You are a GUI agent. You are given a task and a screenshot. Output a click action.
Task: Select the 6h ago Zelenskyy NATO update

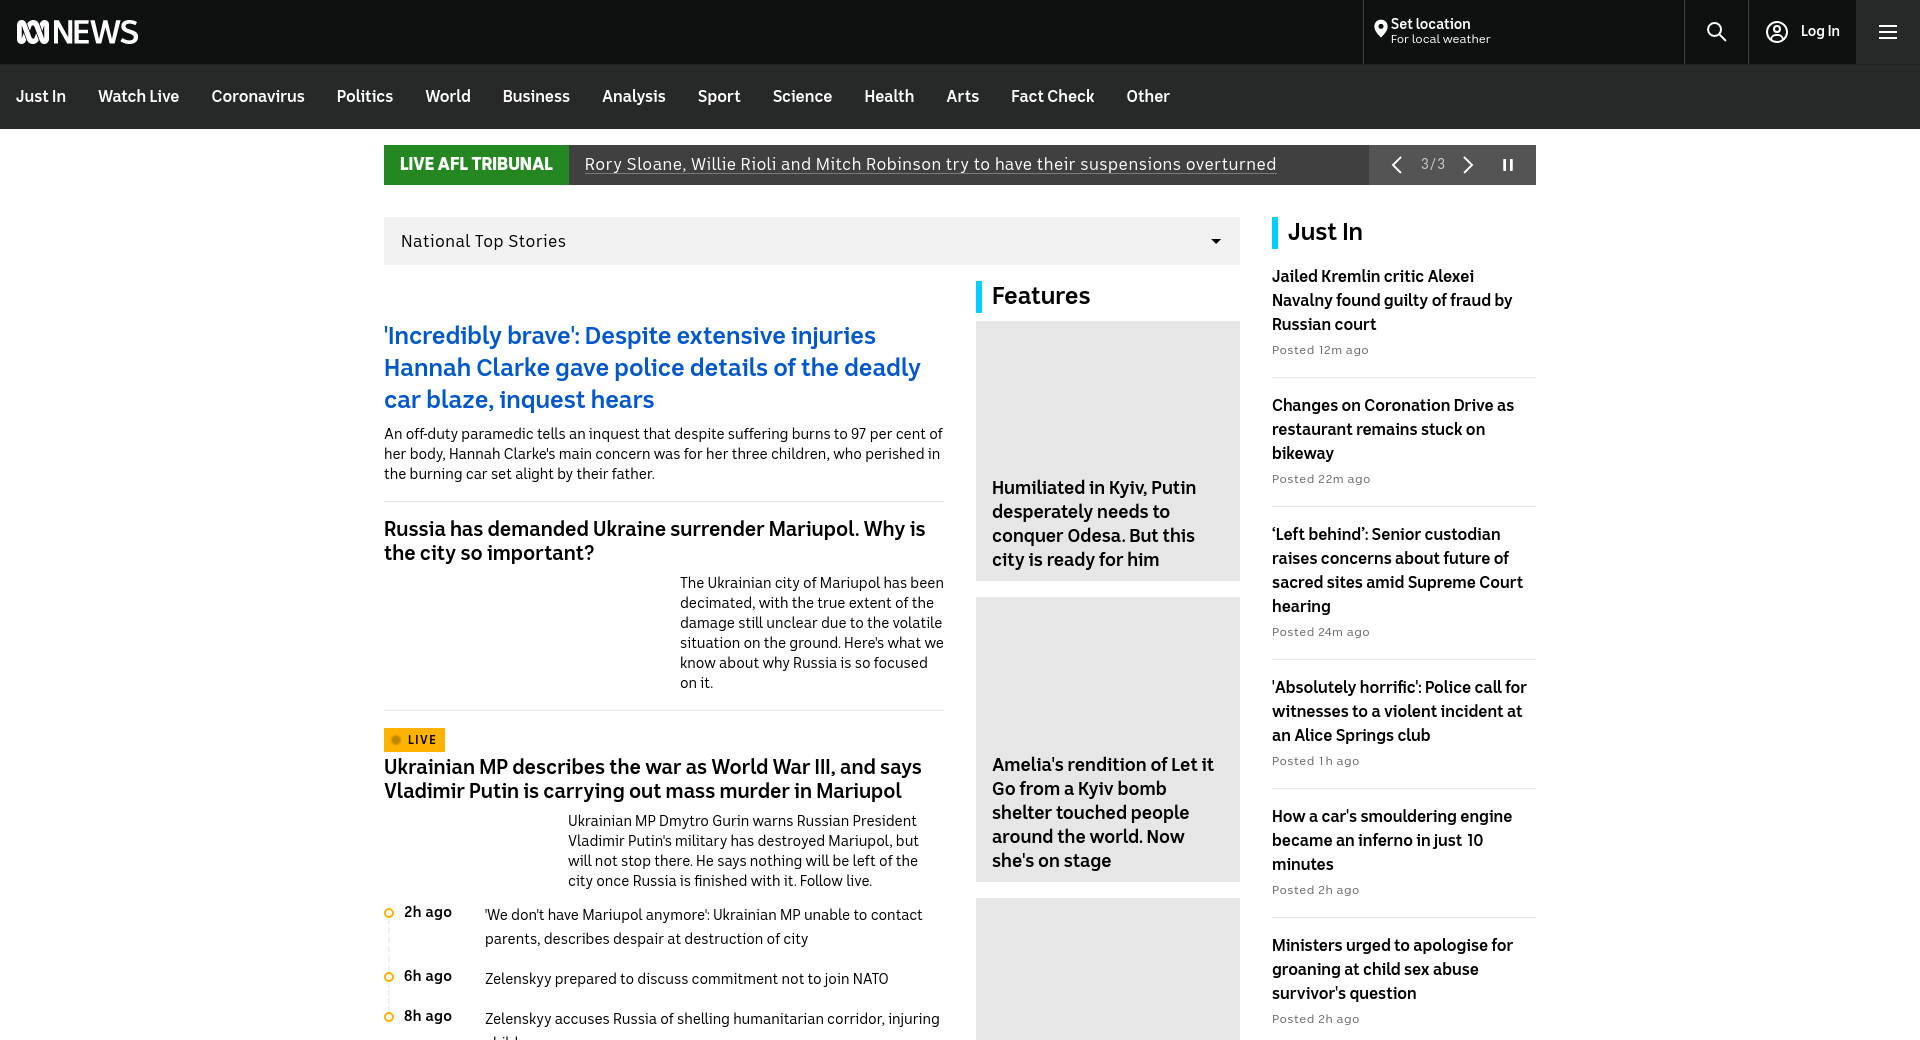(686, 979)
